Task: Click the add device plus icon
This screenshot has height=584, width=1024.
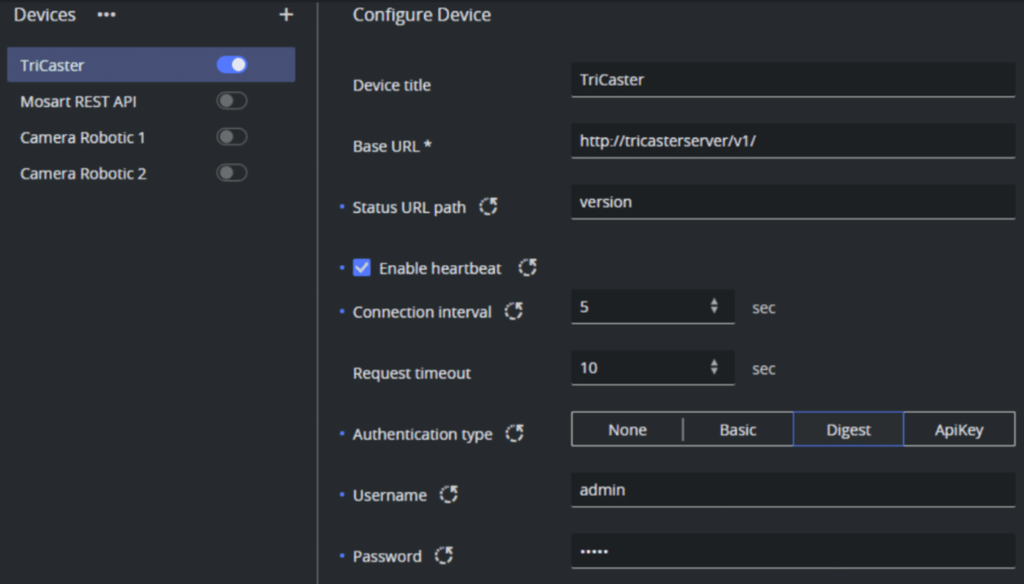Action: [x=286, y=15]
